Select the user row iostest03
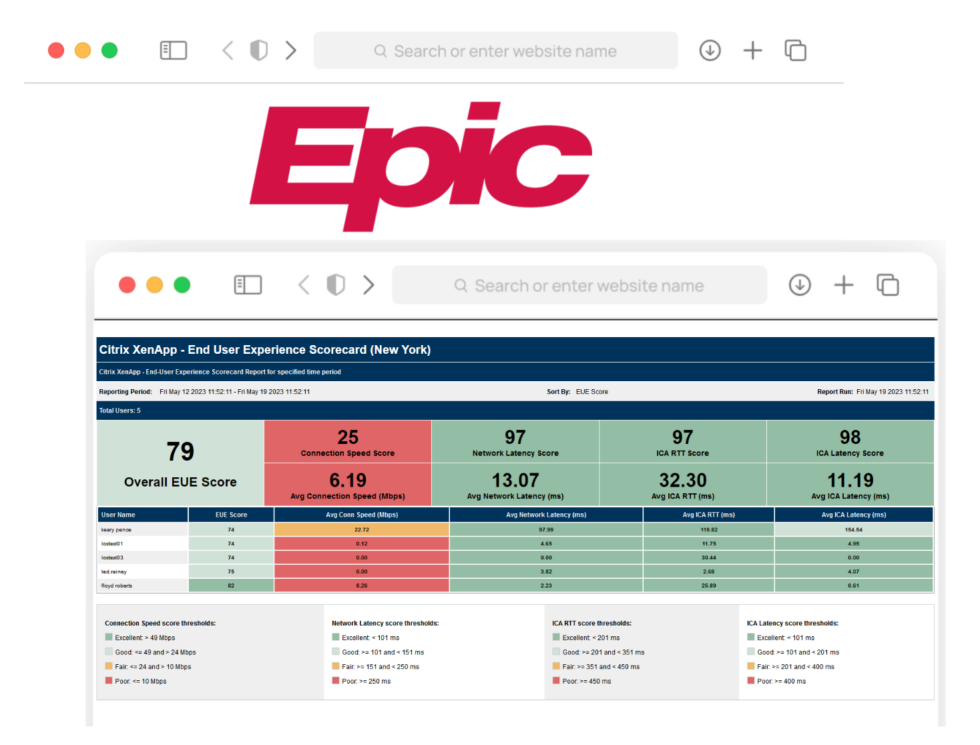This screenshot has height=745, width=980. click(515, 558)
